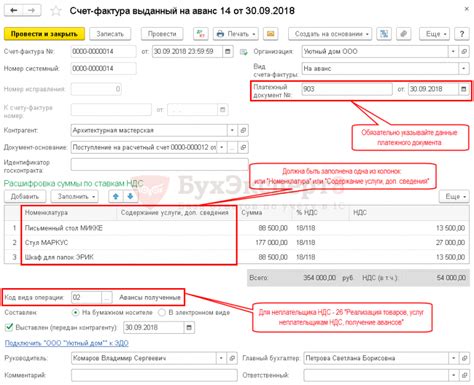Click Код вида операции field 02
Screen dimensions: 474x385
tap(86, 297)
